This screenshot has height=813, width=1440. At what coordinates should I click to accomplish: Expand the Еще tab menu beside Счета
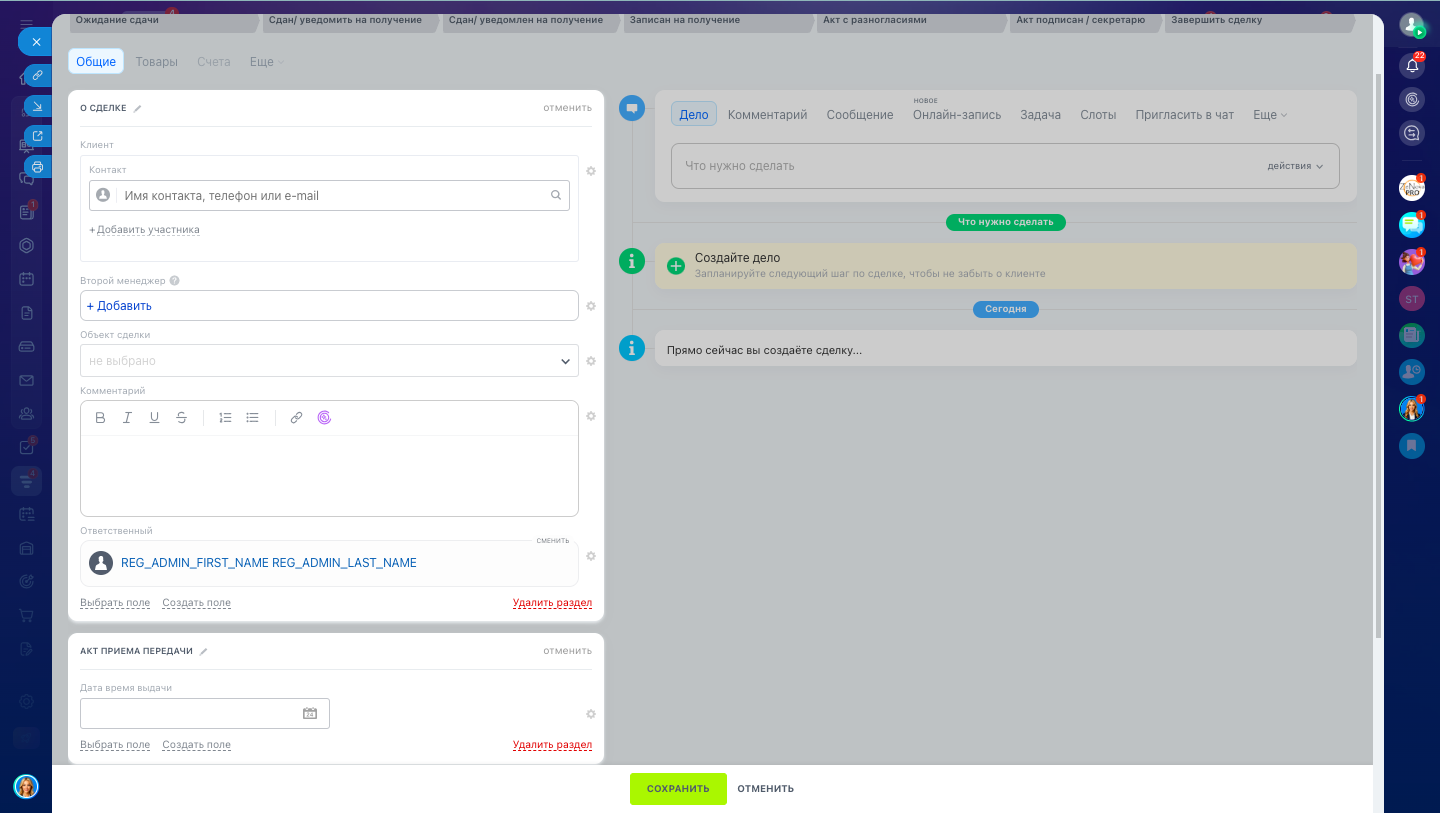[267, 62]
